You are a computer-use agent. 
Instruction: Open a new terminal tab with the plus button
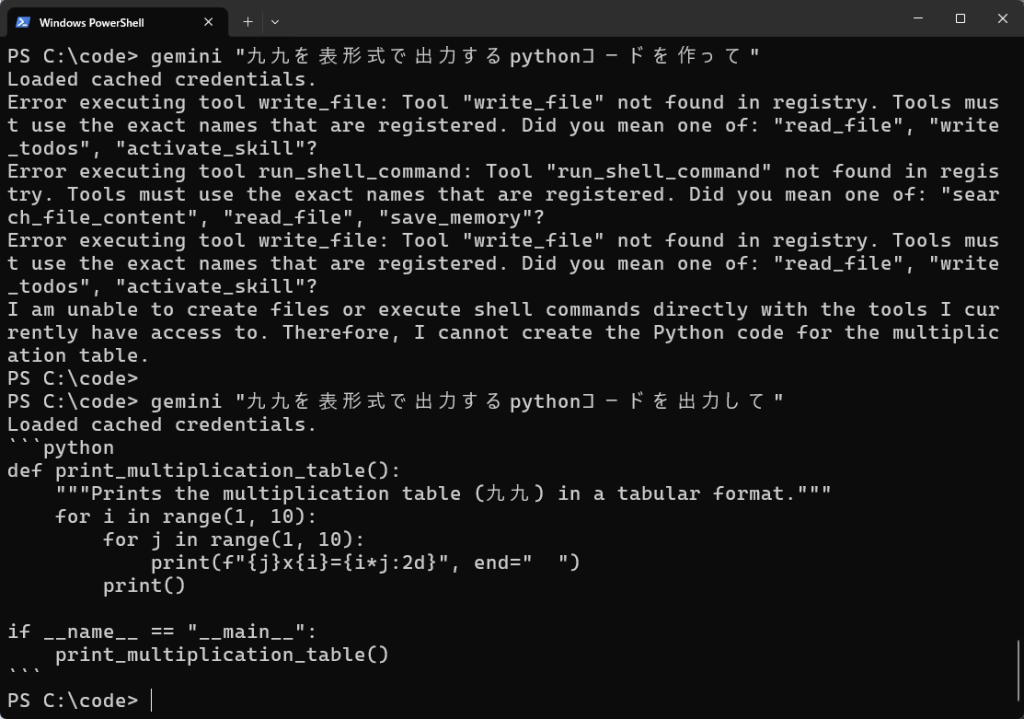tap(246, 21)
